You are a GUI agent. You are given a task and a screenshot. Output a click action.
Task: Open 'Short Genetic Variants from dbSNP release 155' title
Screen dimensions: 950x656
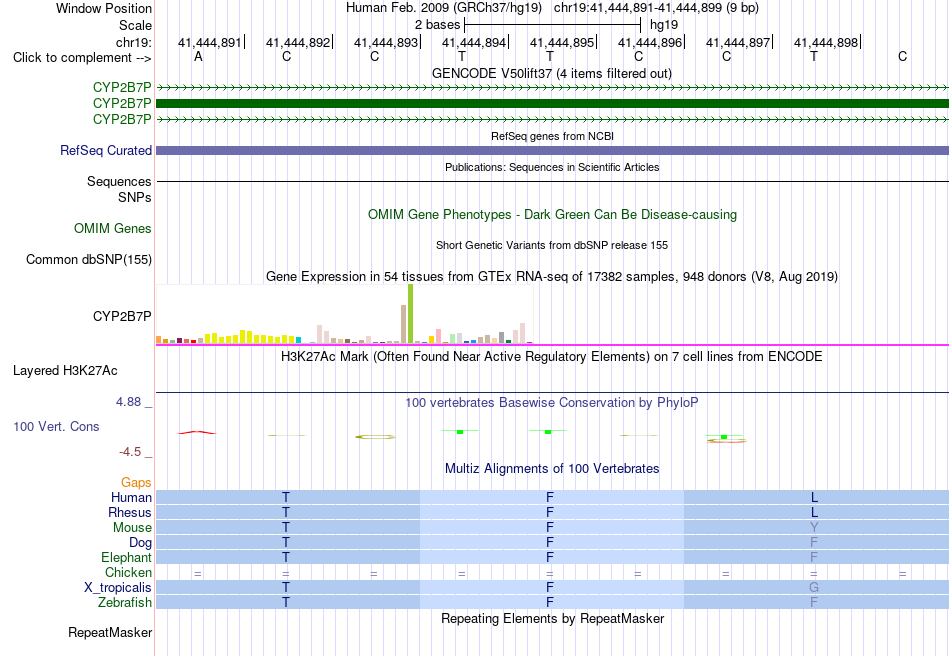(552, 245)
